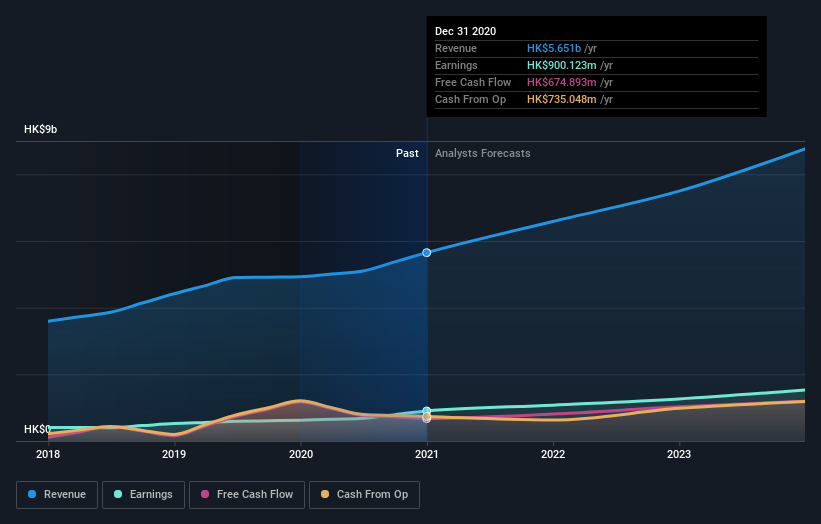Toggle the Cash From Op legend button

(364, 495)
